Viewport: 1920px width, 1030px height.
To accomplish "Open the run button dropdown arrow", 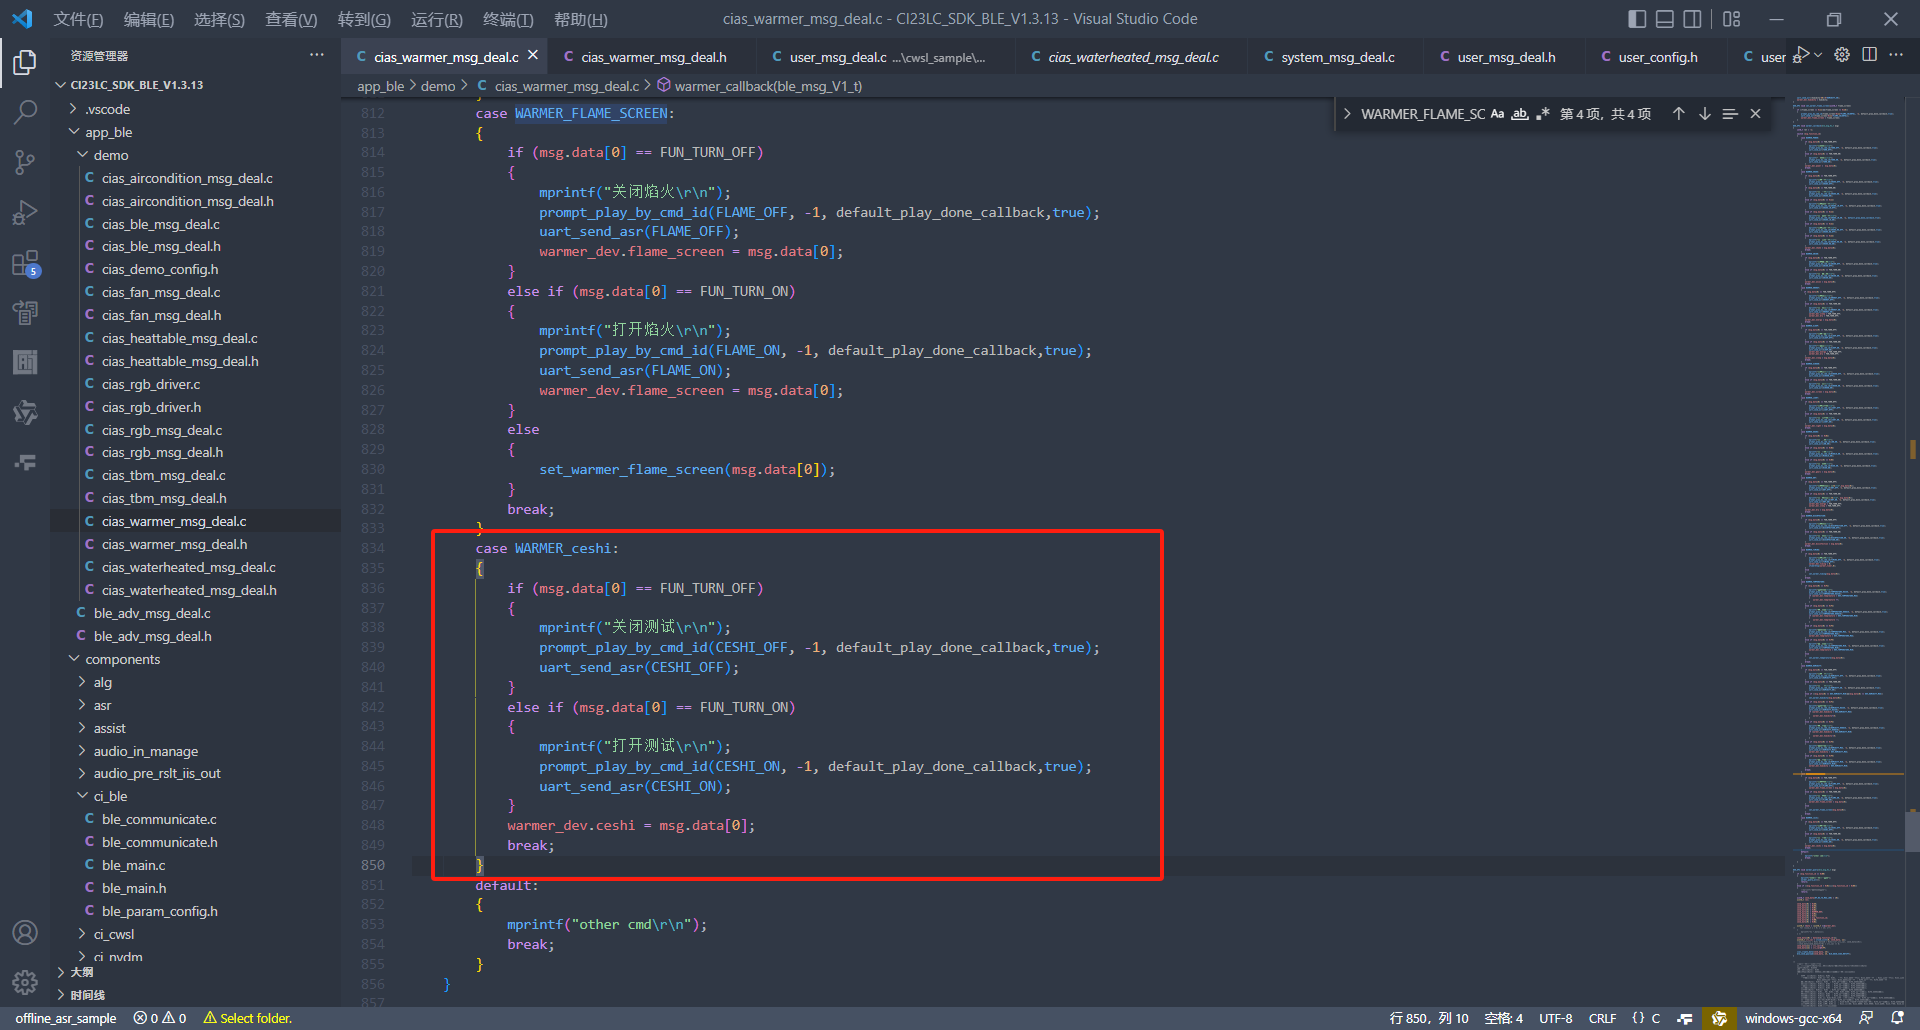I will pos(1818,55).
